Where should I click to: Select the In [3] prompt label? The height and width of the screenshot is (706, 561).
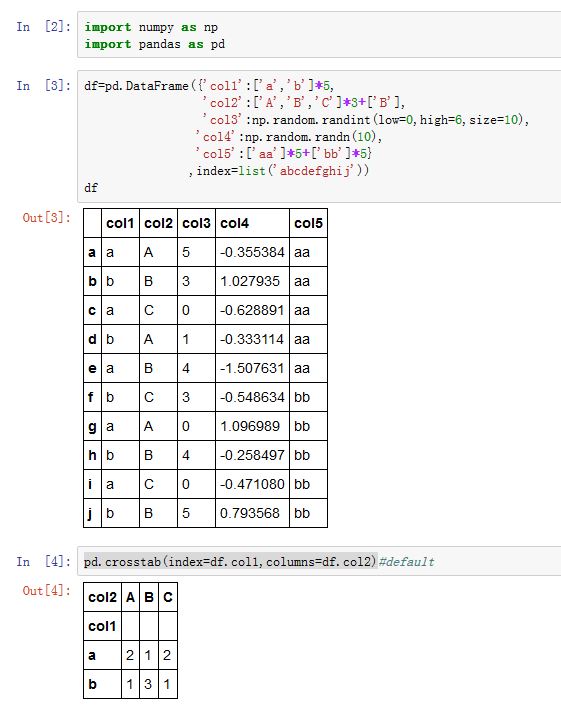pos(43,86)
